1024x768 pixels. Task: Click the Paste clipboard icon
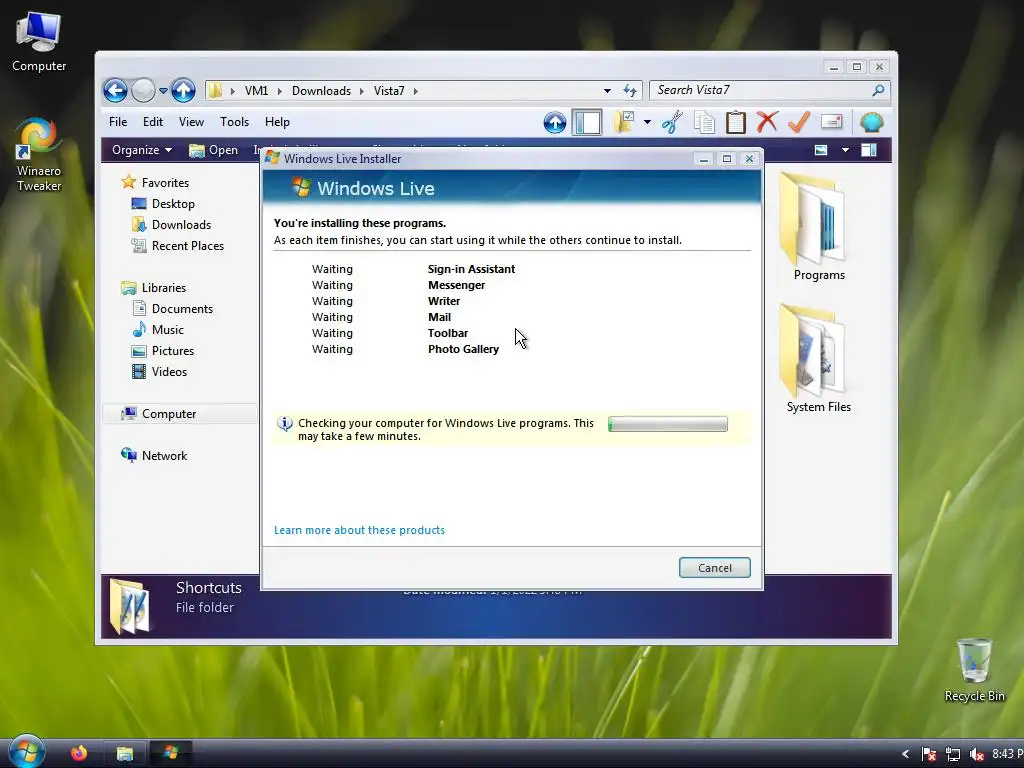[x=735, y=122]
